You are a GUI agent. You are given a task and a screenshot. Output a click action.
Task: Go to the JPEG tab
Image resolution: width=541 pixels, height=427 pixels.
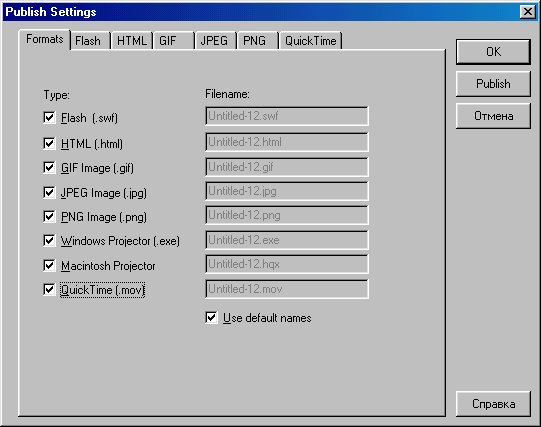[x=216, y=41]
